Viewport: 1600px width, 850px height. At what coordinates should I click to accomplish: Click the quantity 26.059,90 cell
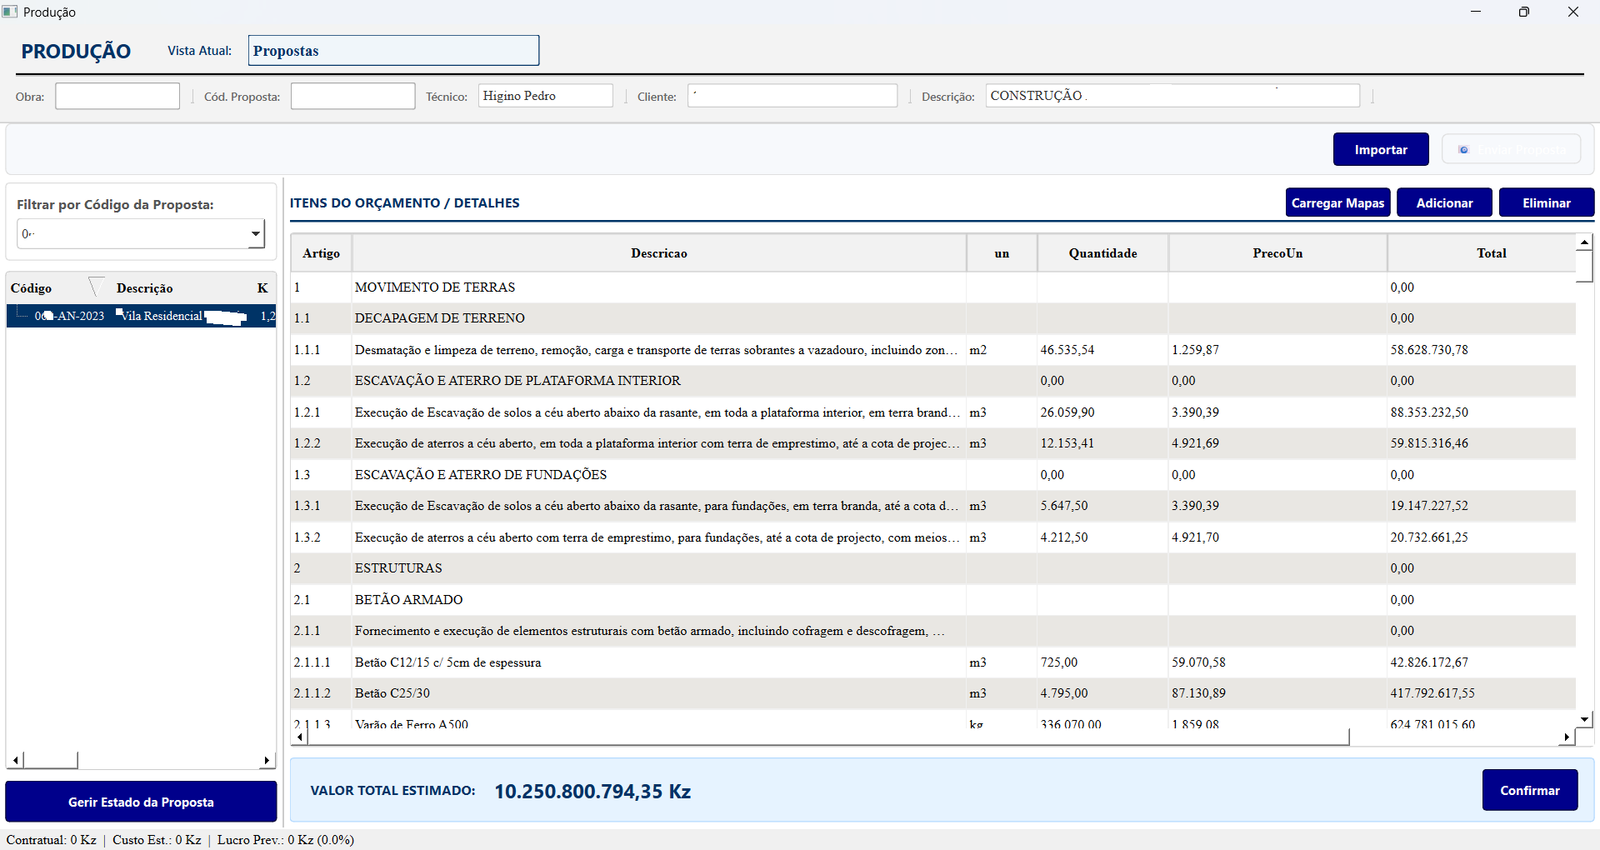(1103, 412)
